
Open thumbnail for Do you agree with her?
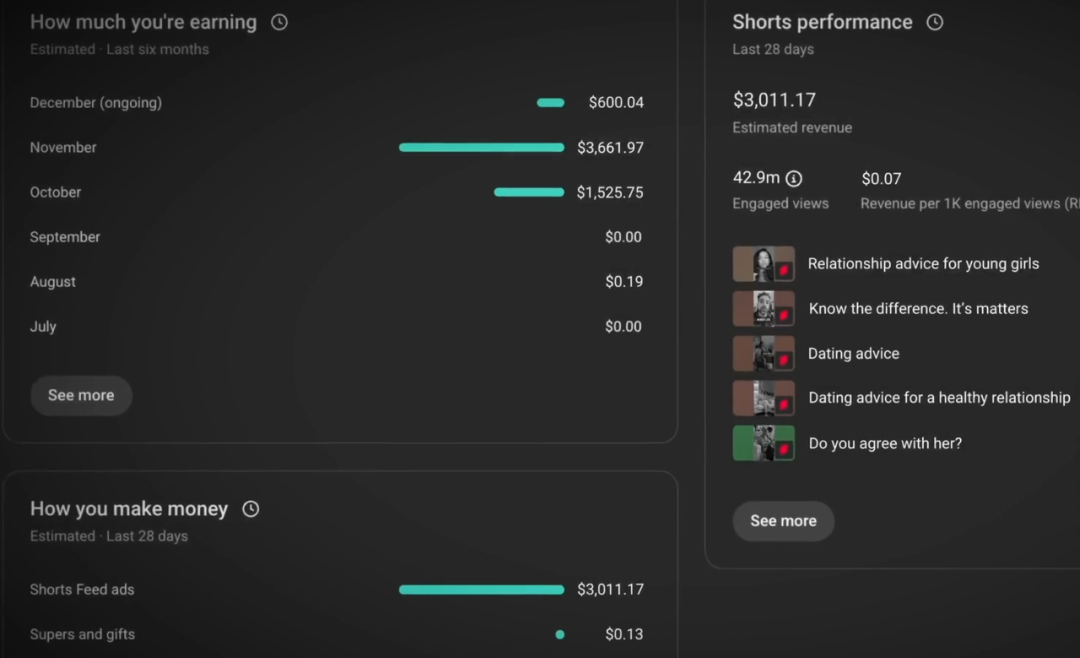(763, 443)
